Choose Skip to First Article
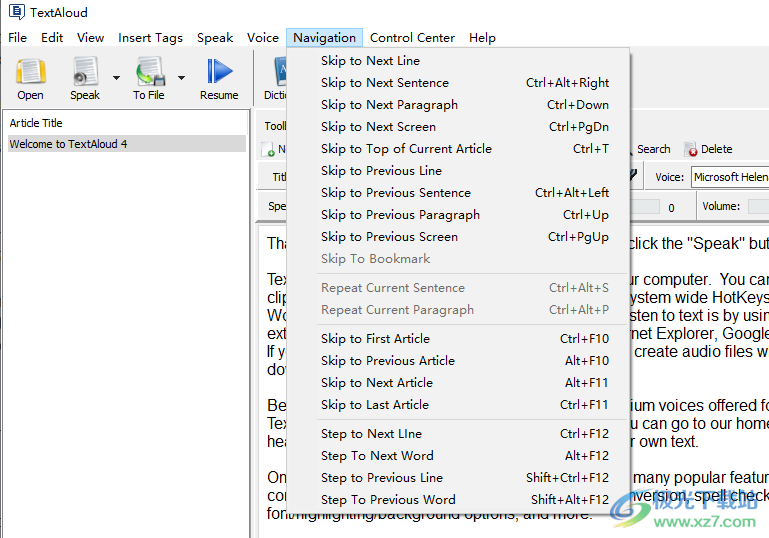Viewport: 769px width, 538px height. (x=458, y=339)
